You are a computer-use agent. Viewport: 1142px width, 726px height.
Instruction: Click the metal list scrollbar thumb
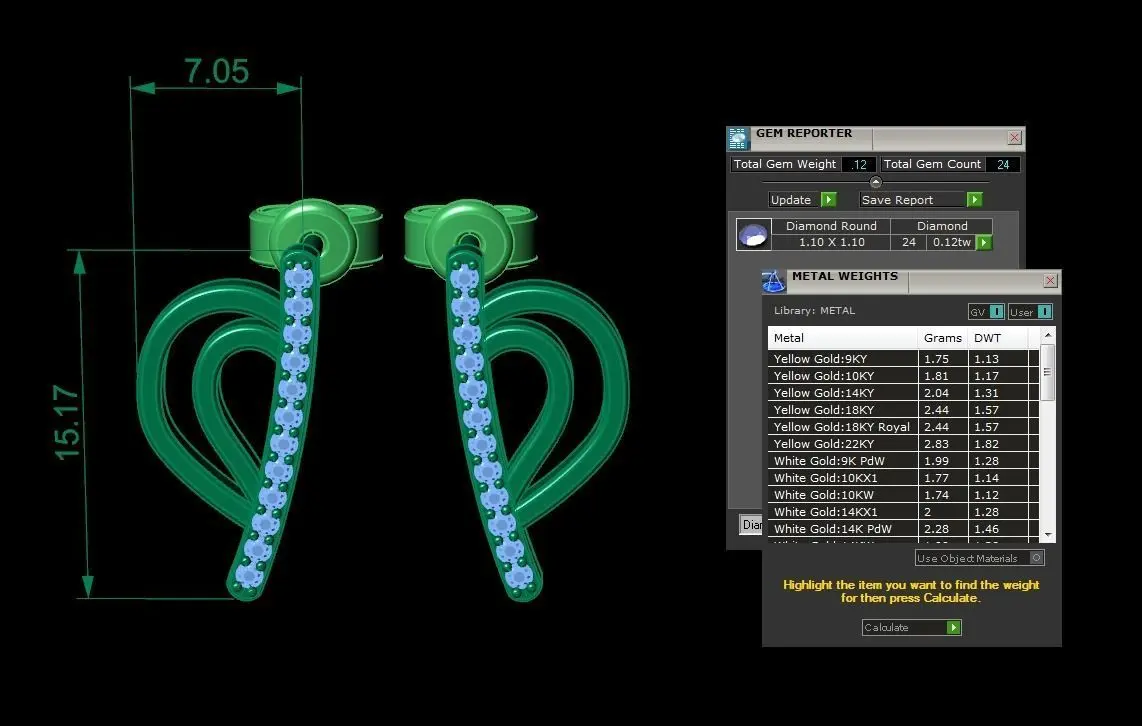tap(1048, 372)
